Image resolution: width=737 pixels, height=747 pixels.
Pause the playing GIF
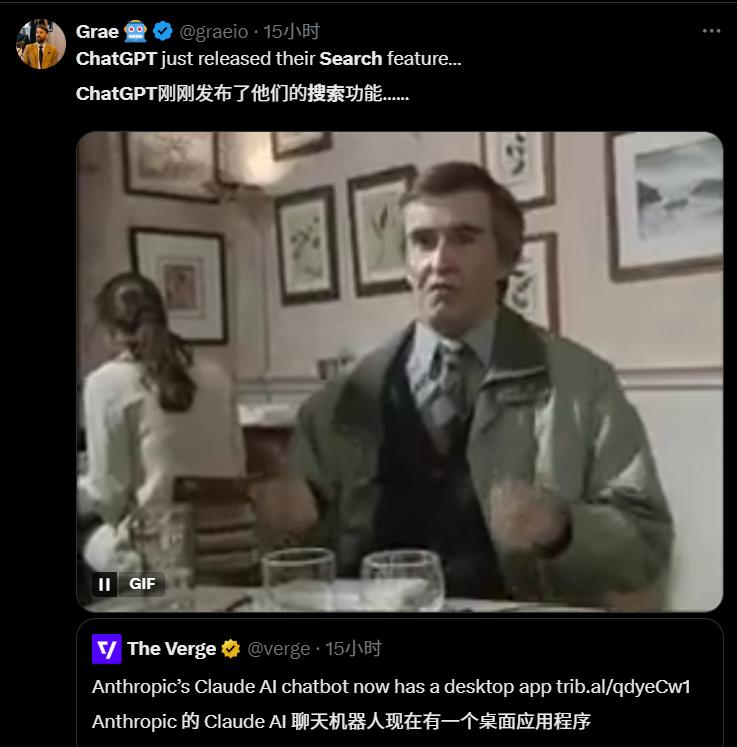coord(104,584)
